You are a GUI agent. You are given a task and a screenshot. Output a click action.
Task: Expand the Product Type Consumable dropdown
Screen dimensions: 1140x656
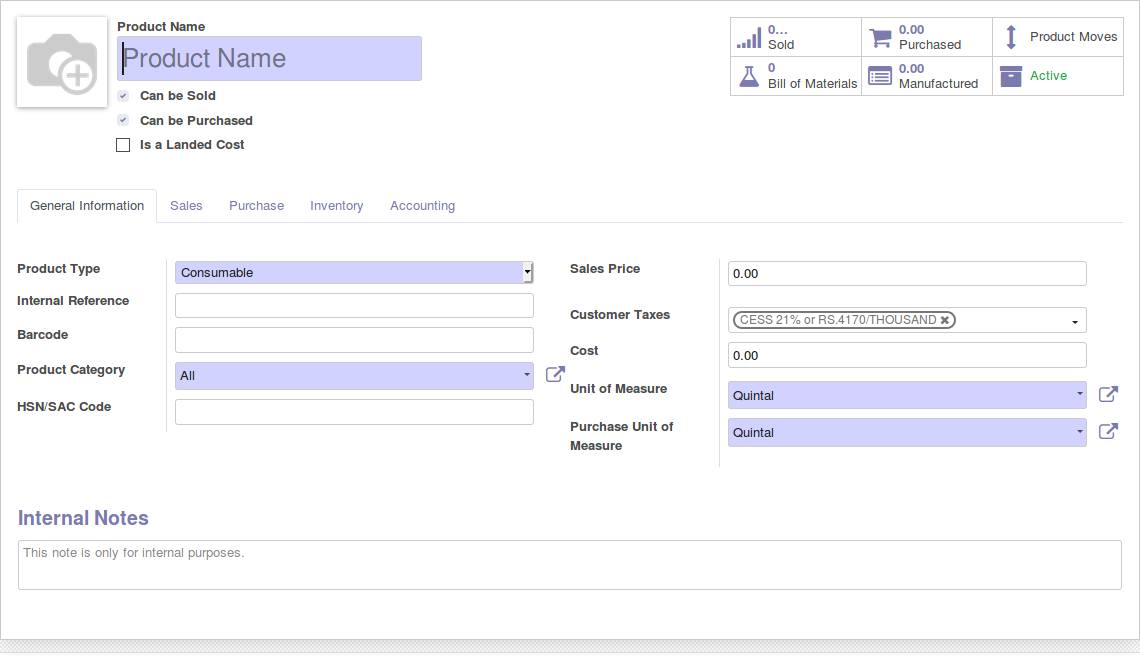(354, 273)
